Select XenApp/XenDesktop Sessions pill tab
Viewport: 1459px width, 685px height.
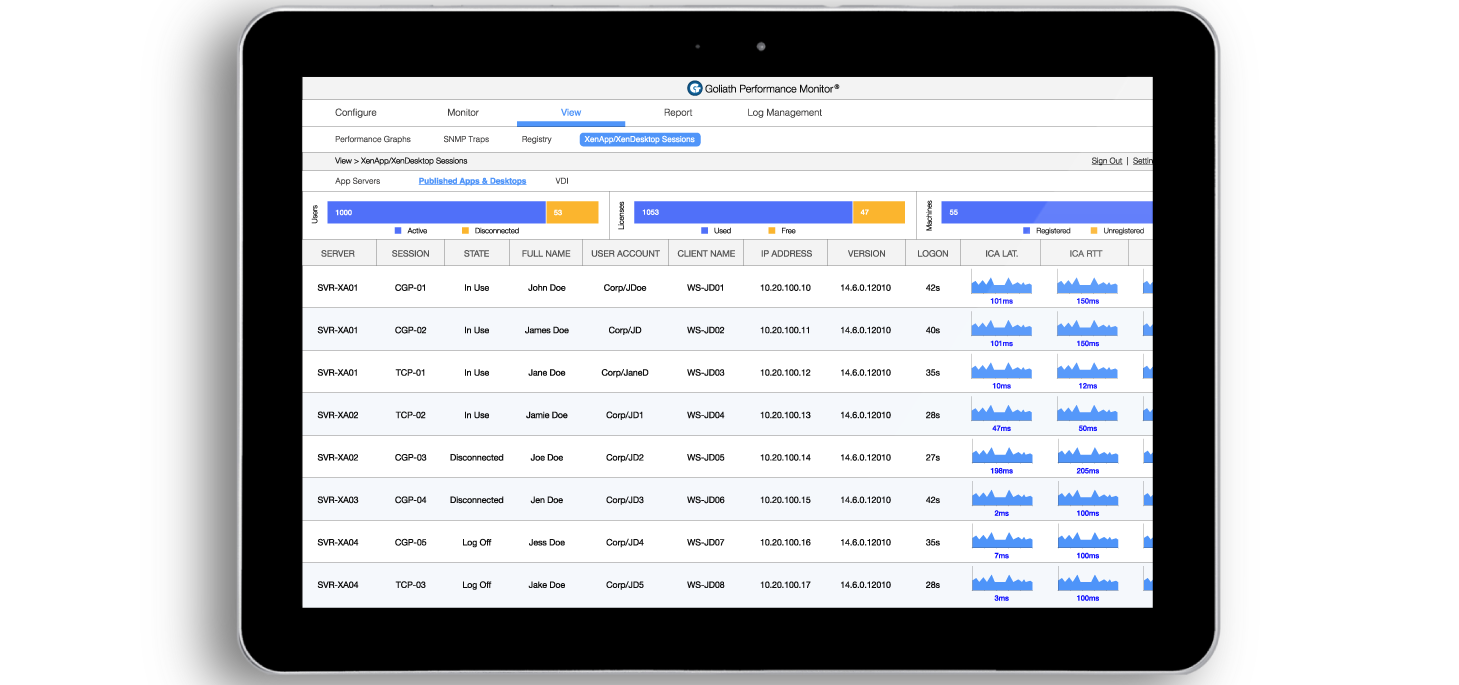pyautogui.click(x=640, y=139)
